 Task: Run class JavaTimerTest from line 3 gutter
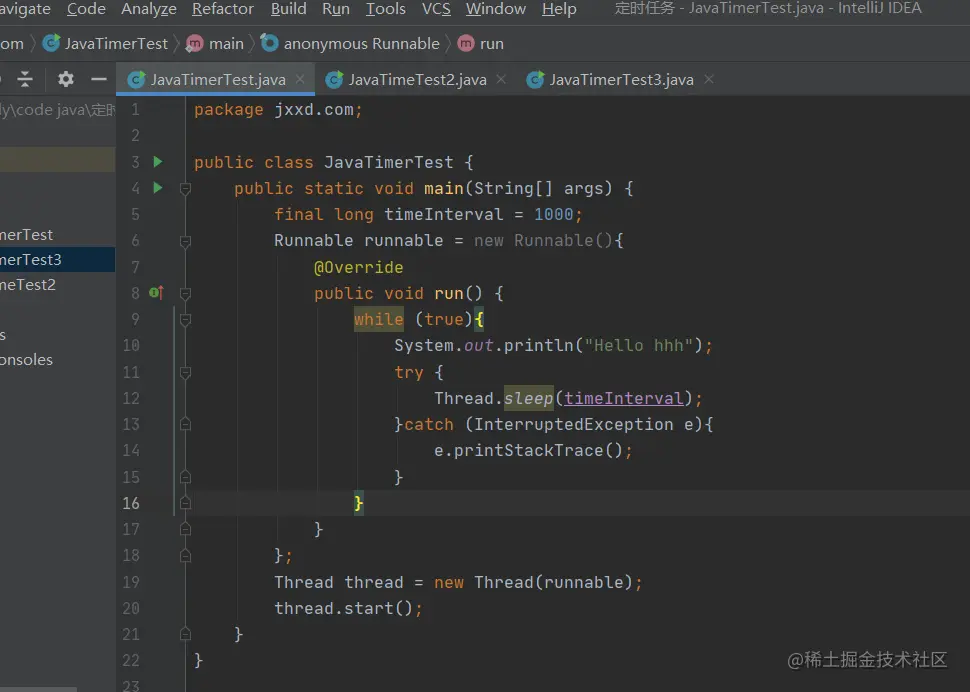coord(158,162)
